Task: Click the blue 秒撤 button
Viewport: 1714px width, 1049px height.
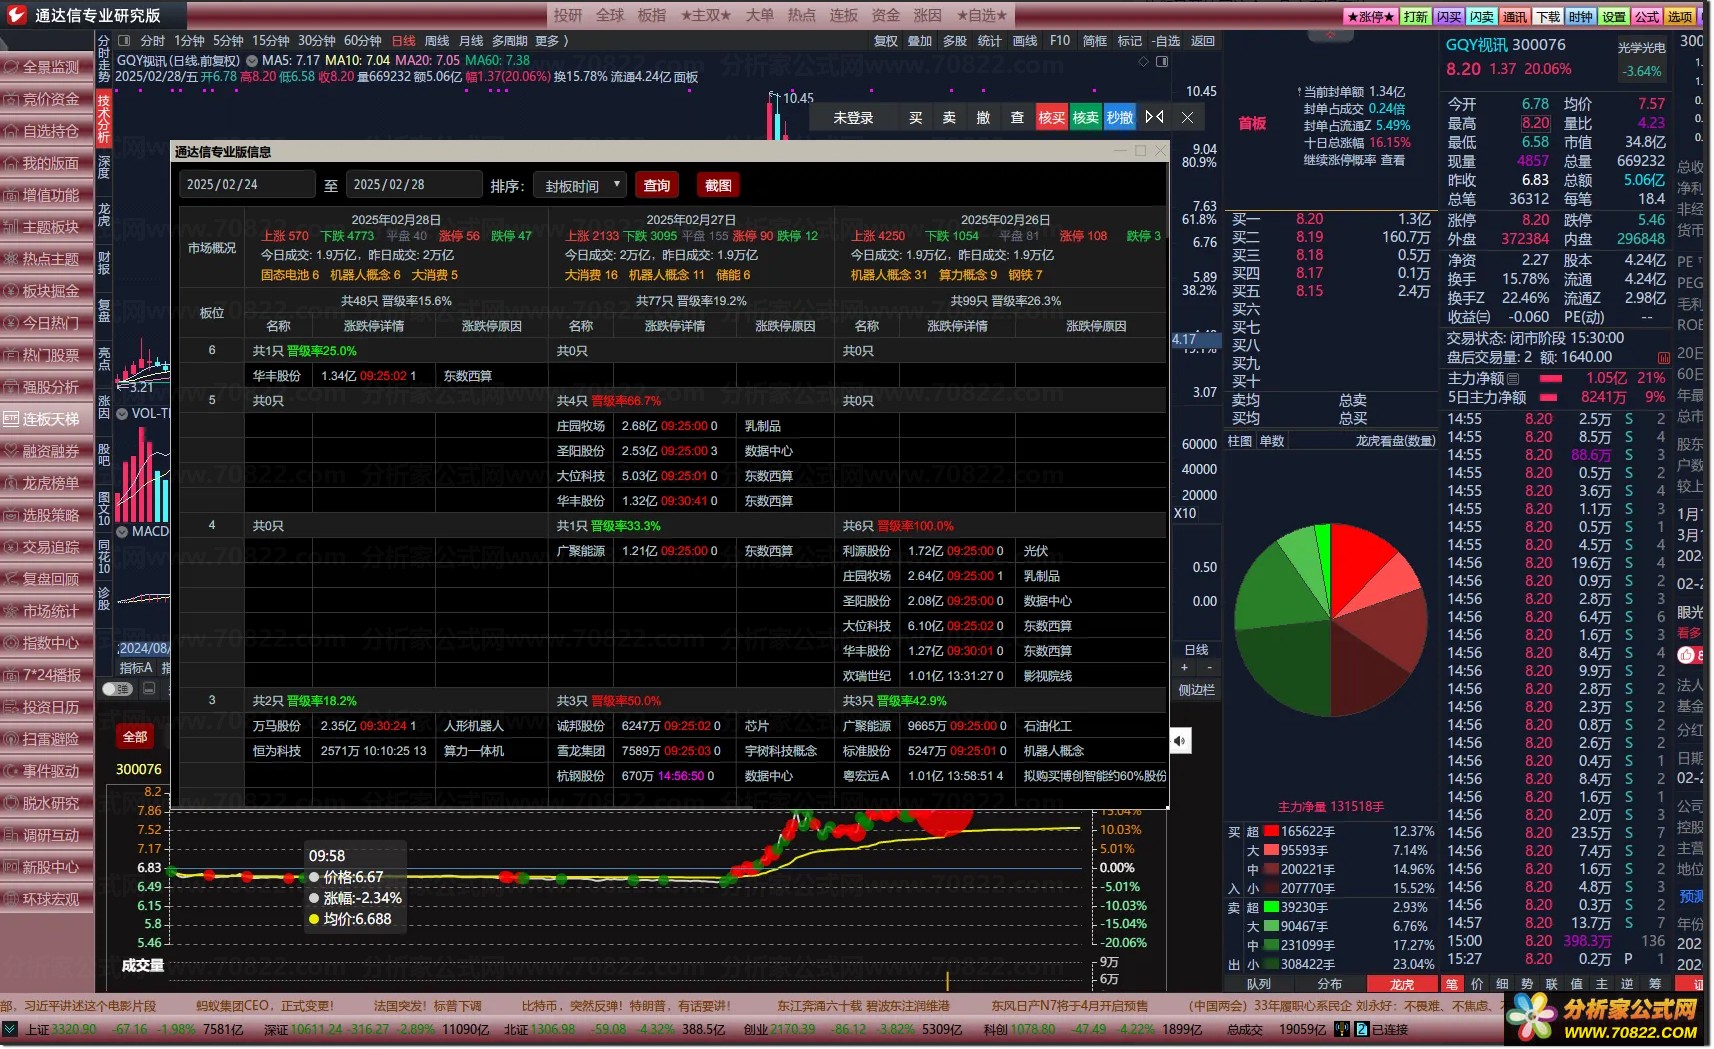Action: pyautogui.click(x=1120, y=117)
